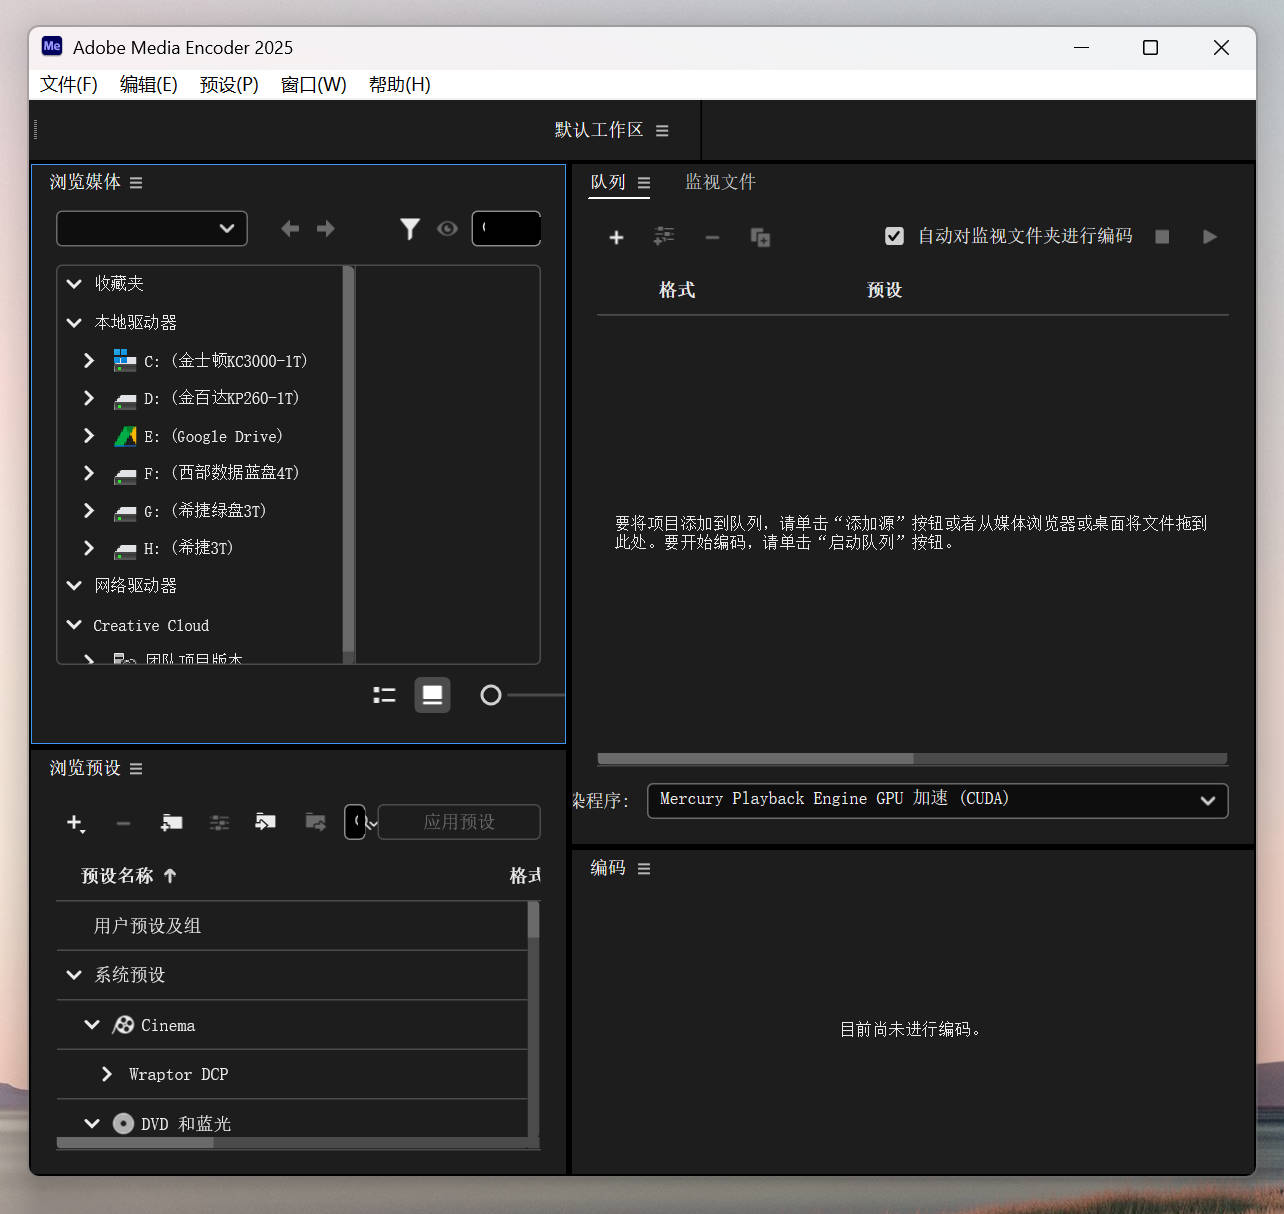This screenshot has height=1214, width=1284.
Task: Open the 编码 panel menu icon
Action: pyautogui.click(x=644, y=869)
